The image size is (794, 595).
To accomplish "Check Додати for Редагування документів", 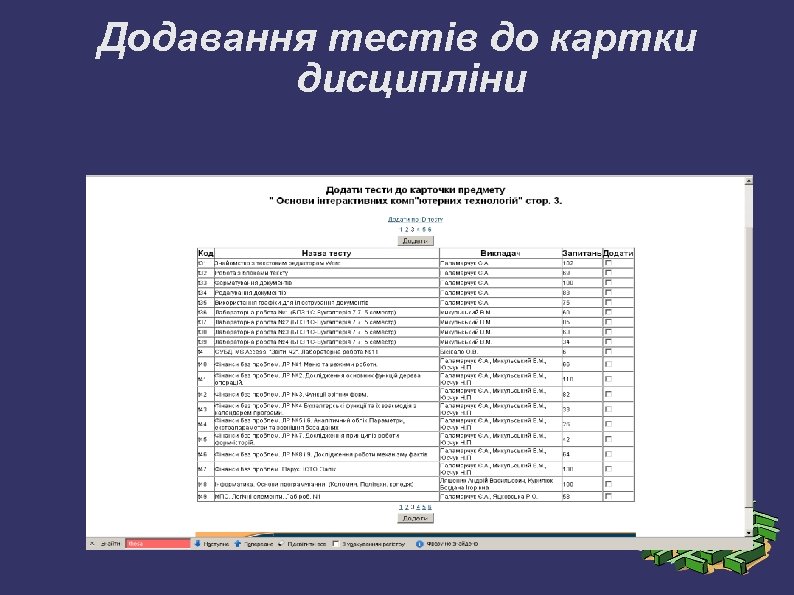I will 608,292.
